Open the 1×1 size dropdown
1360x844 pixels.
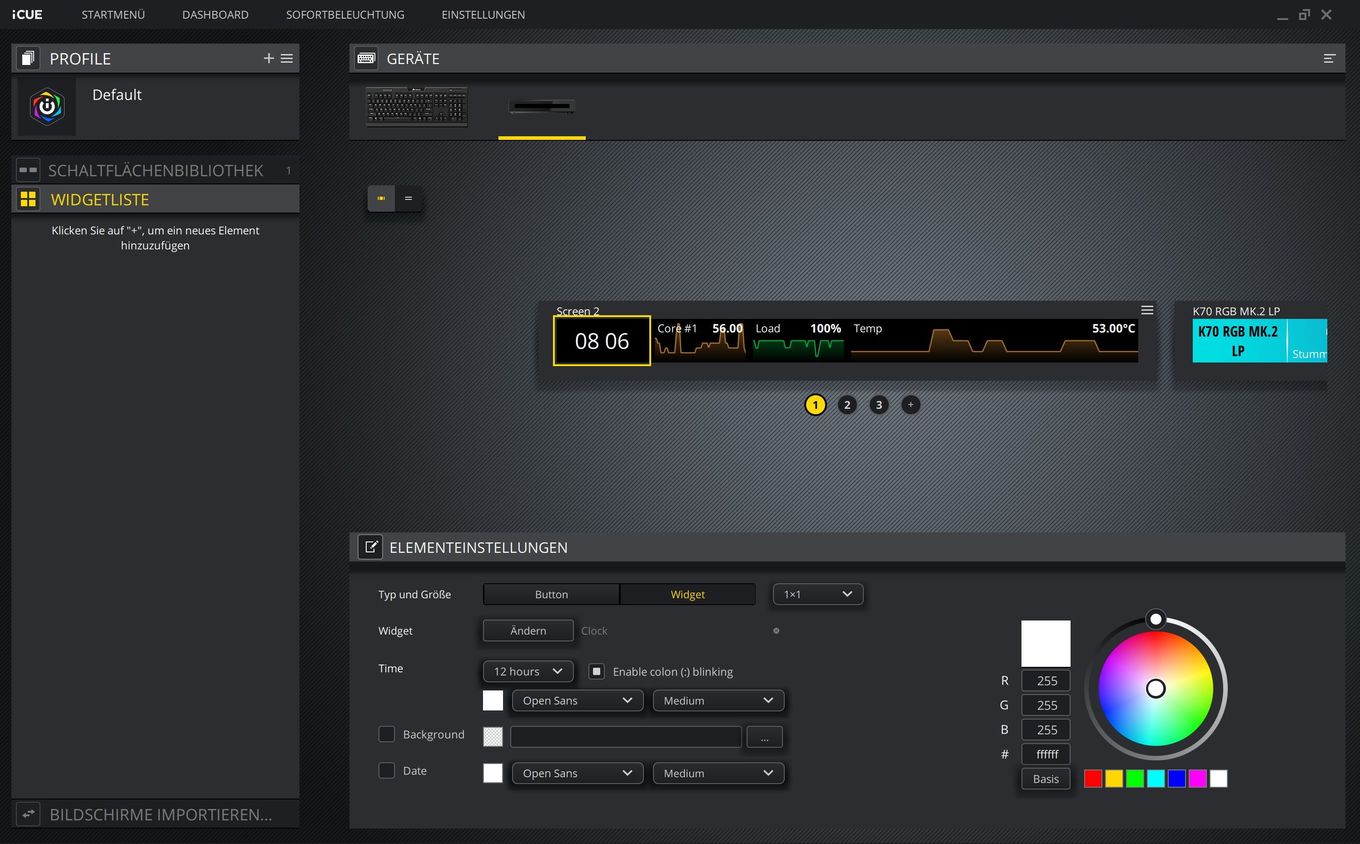point(817,594)
